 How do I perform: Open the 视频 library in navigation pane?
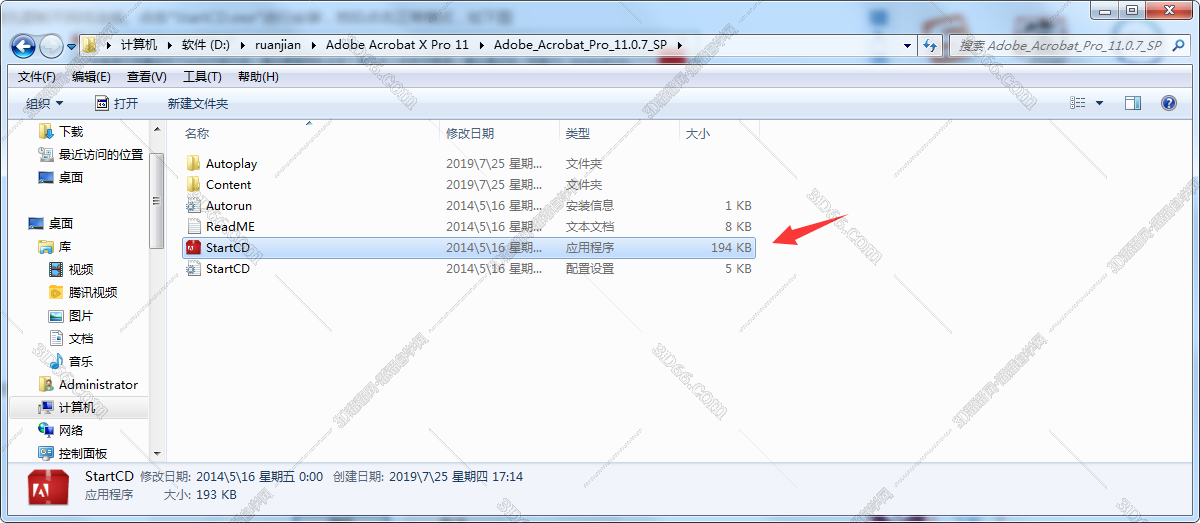[x=81, y=269]
